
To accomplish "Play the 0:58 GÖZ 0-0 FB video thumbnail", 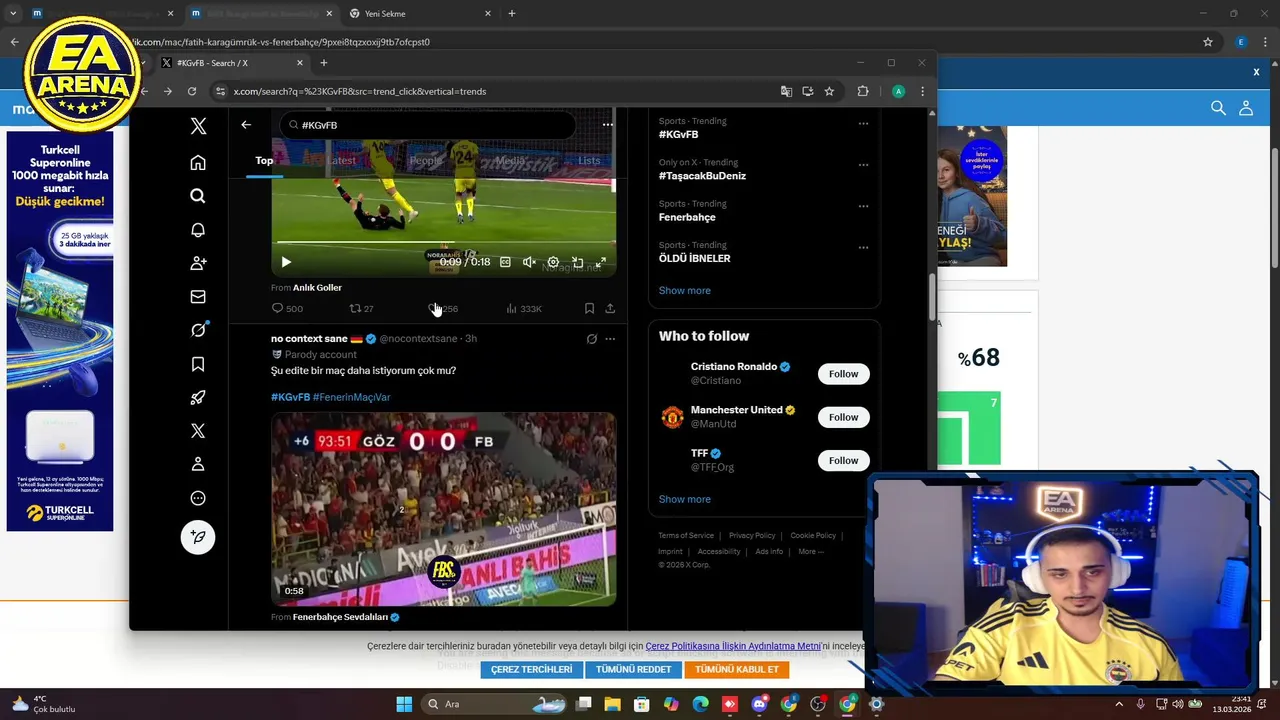I will point(443,509).
